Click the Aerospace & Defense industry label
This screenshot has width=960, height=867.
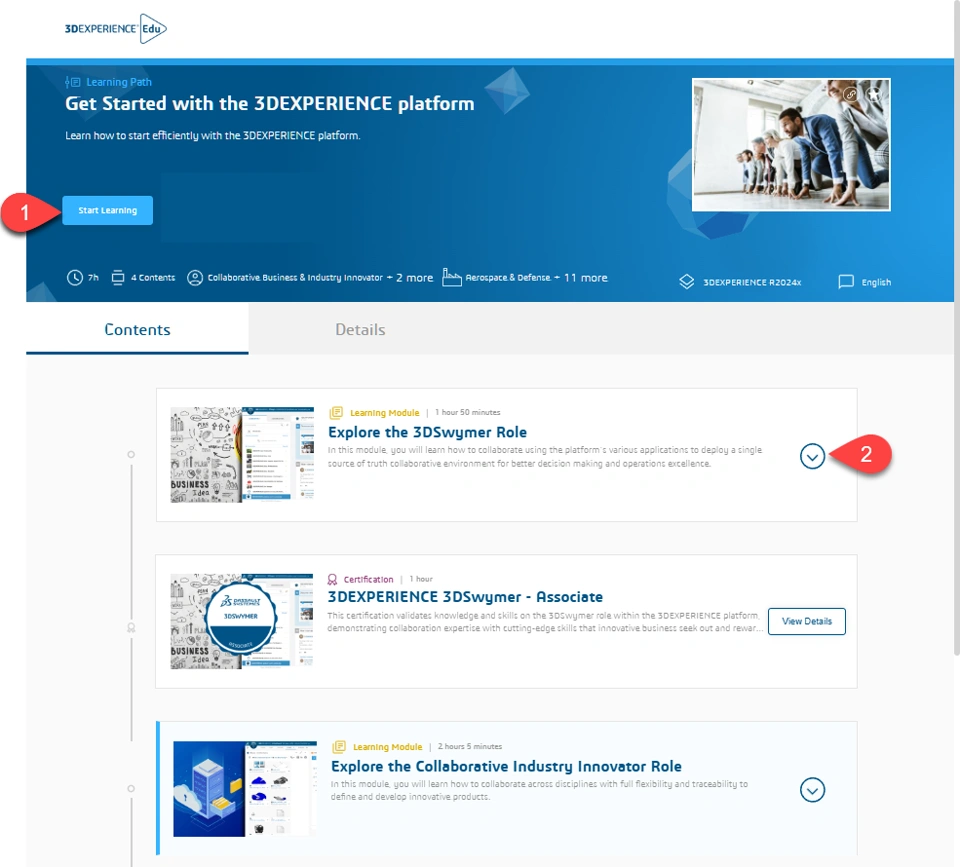click(508, 277)
